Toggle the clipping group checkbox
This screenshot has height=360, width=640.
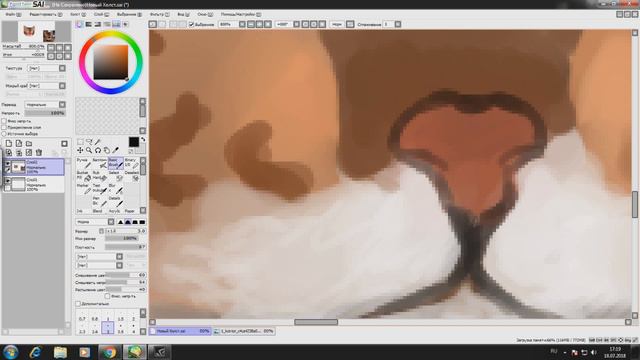click(x=4, y=127)
